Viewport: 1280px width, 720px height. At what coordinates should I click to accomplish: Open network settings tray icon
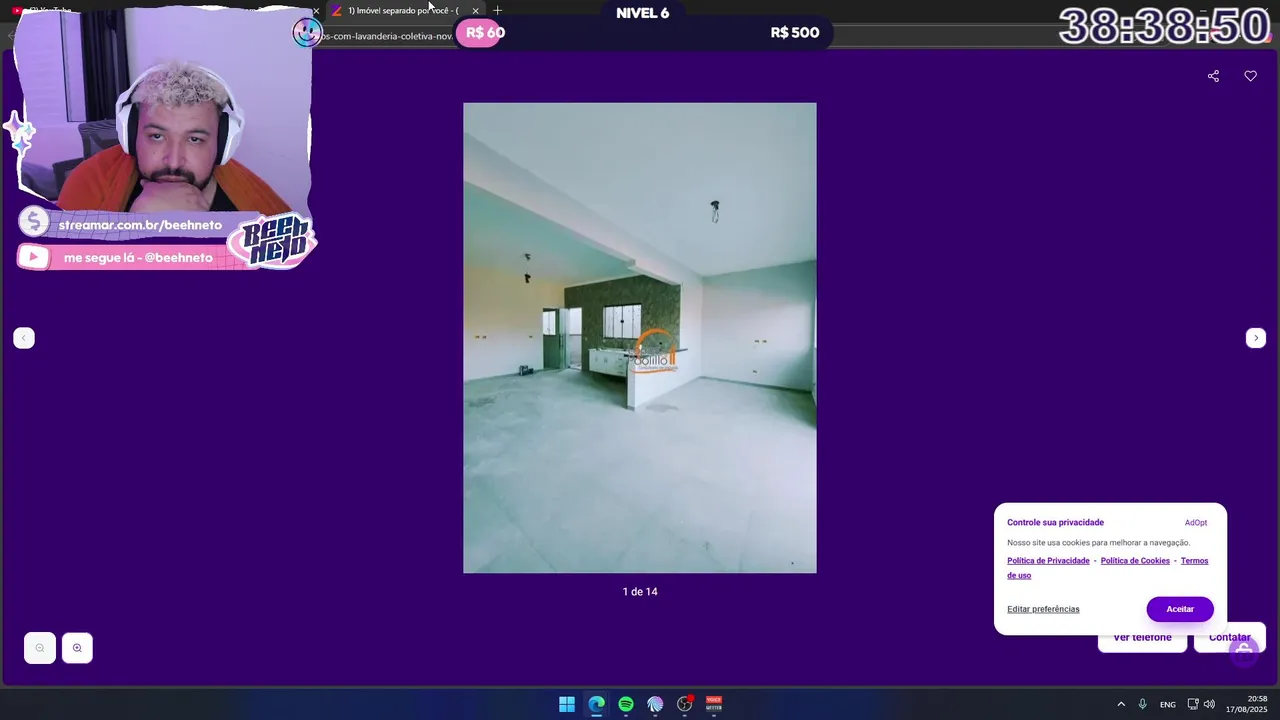(x=1193, y=704)
